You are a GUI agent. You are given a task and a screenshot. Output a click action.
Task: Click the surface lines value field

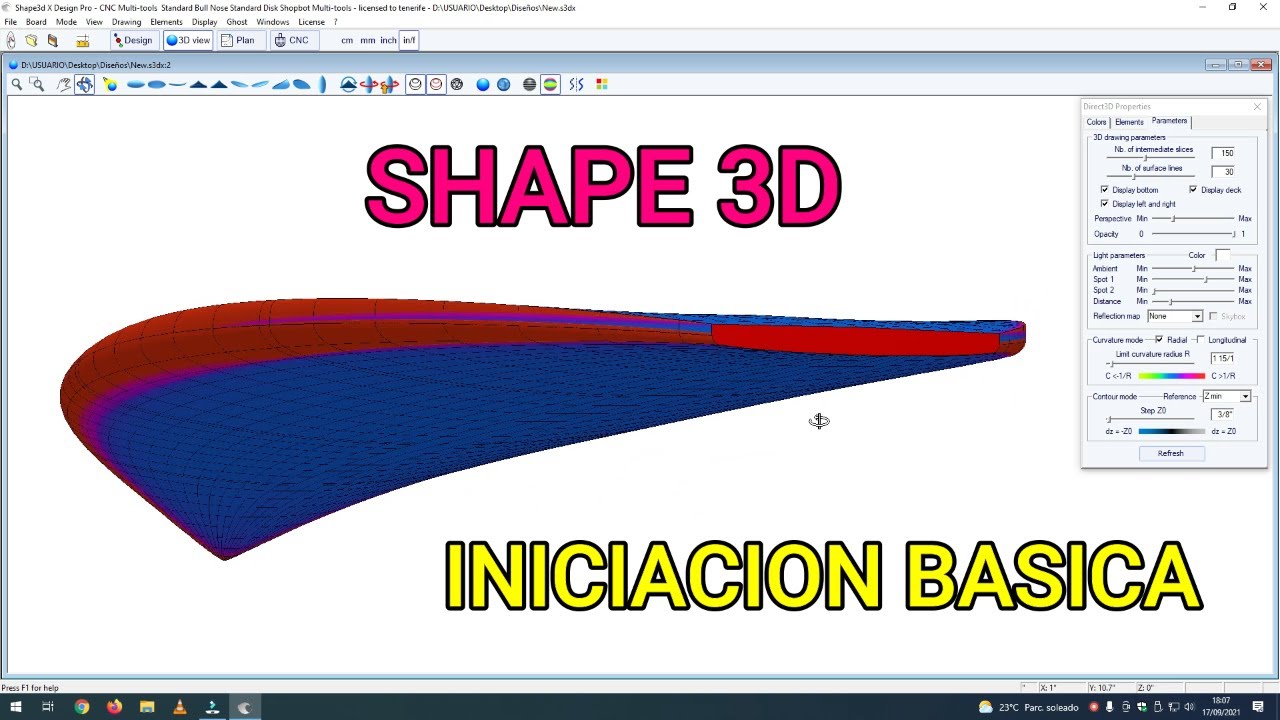click(x=1223, y=172)
